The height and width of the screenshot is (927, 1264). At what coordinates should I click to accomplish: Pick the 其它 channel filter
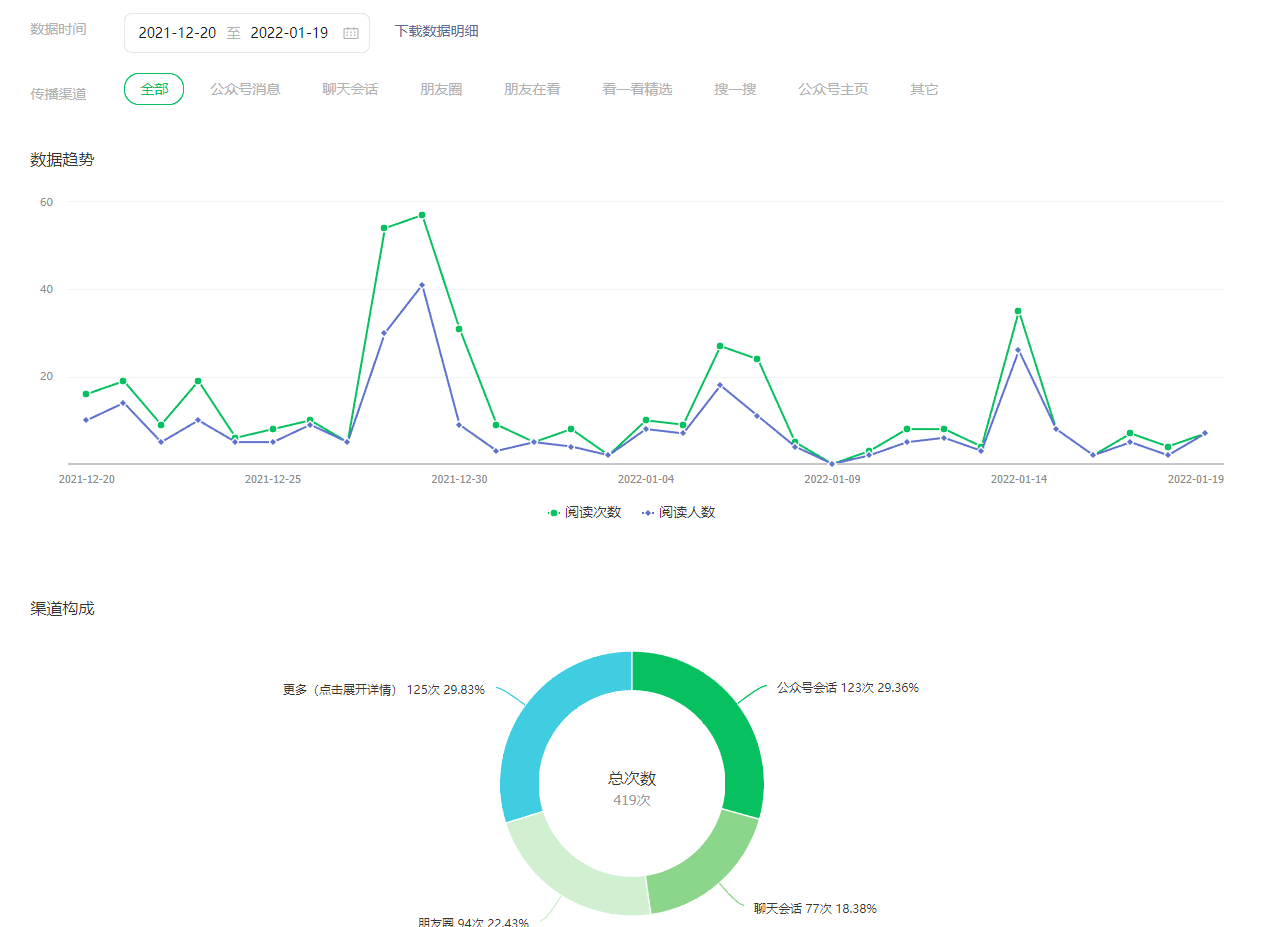pyautogui.click(x=924, y=89)
